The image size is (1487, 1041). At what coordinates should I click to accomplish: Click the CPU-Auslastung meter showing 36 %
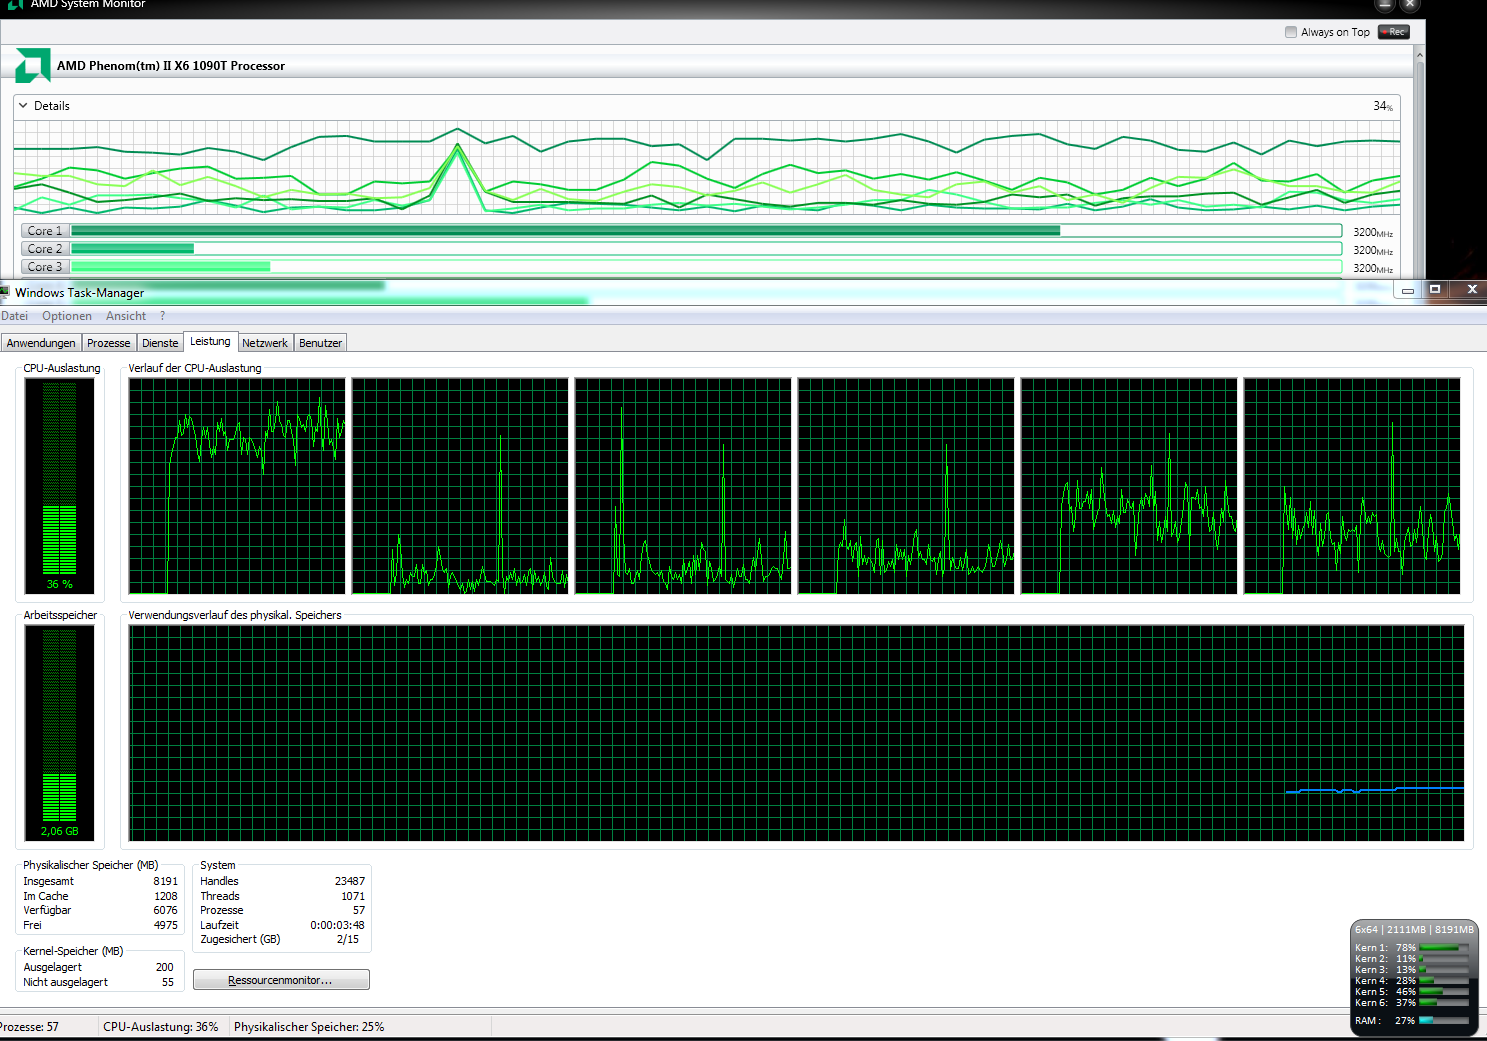60,486
